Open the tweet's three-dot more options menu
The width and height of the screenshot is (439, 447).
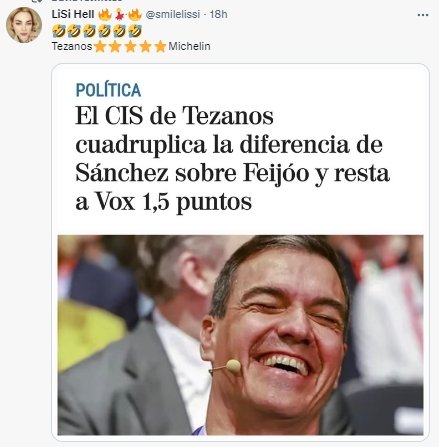[423, 15]
